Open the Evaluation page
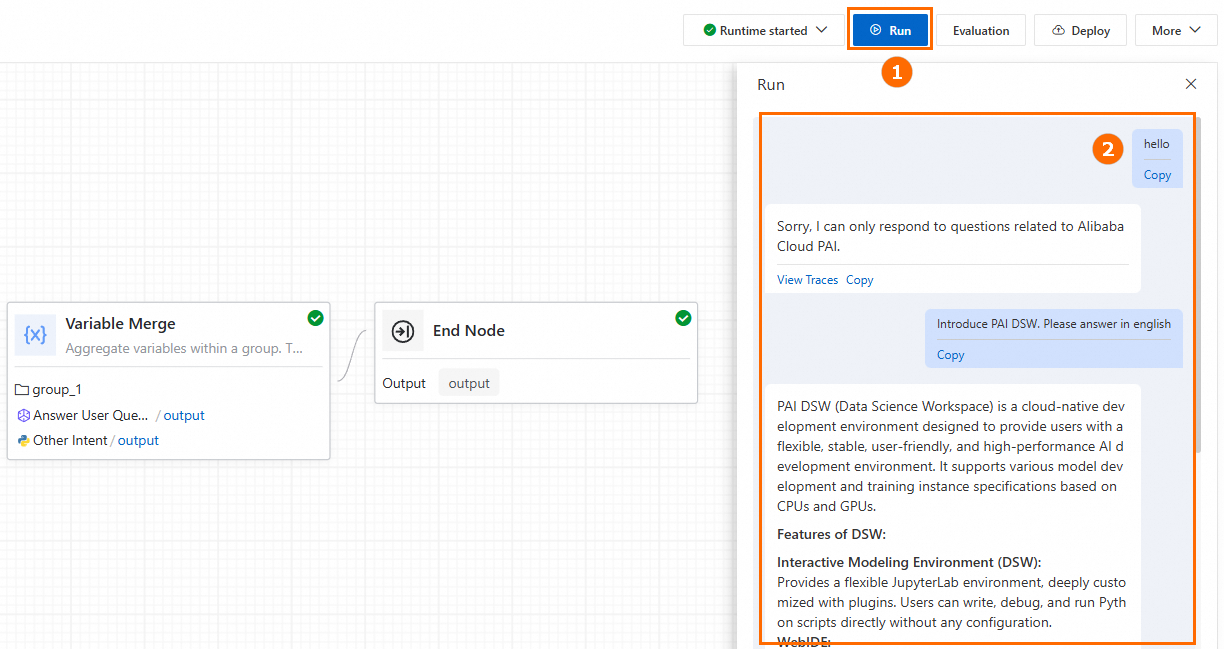1224x649 pixels. [x=981, y=30]
